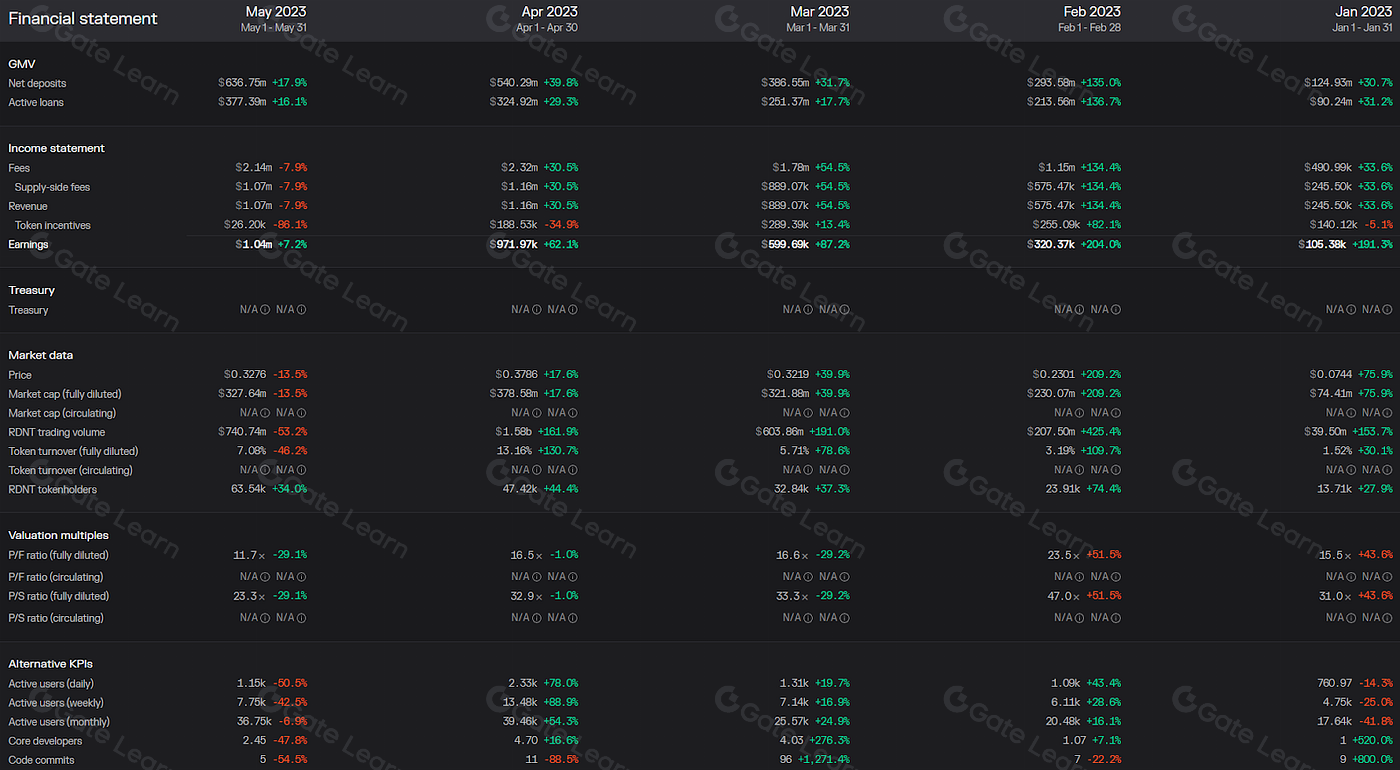Image resolution: width=1400 pixels, height=770 pixels.
Task: Click the RDNT tokenholders row label
Action: [54, 489]
